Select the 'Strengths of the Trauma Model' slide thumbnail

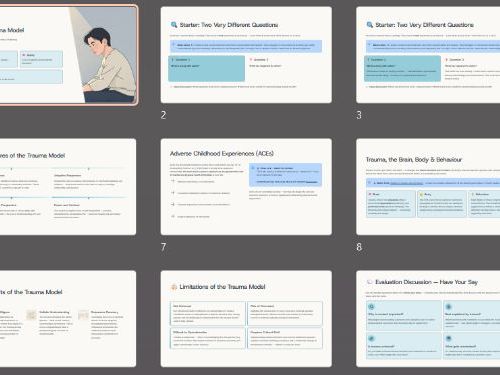point(68,319)
